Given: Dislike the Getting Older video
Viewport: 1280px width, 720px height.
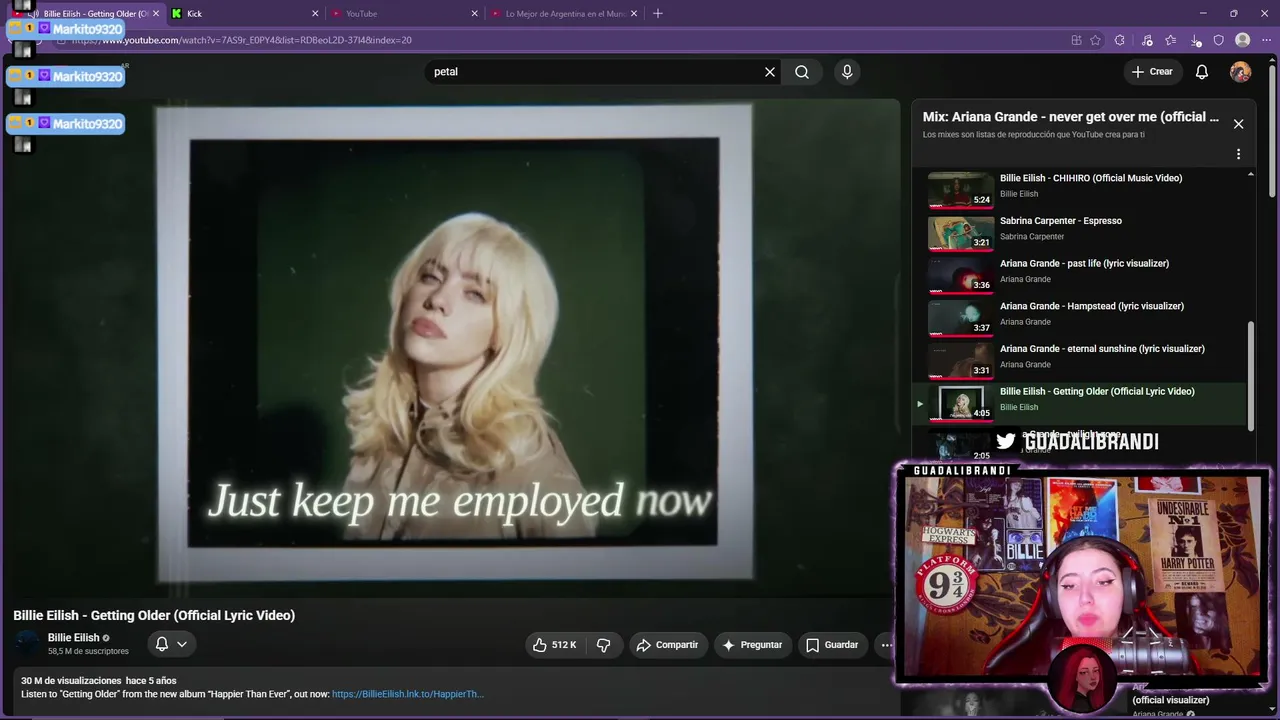Looking at the screenshot, I should pos(604,645).
